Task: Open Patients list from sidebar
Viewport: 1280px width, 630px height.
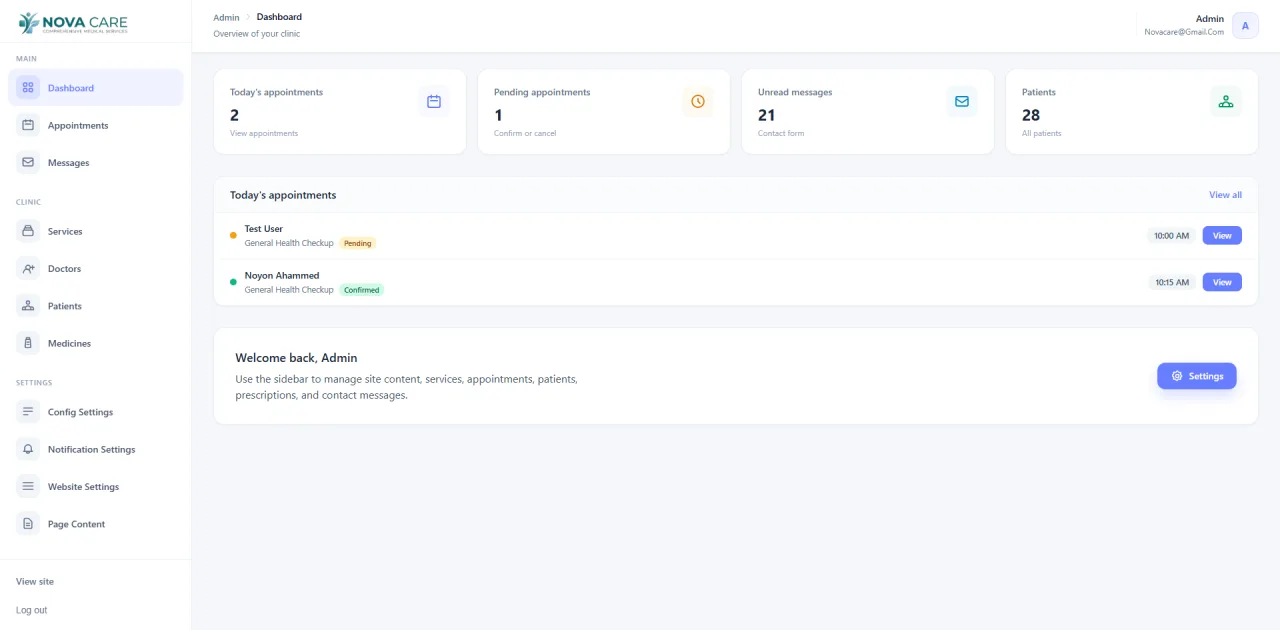Action: tap(65, 306)
